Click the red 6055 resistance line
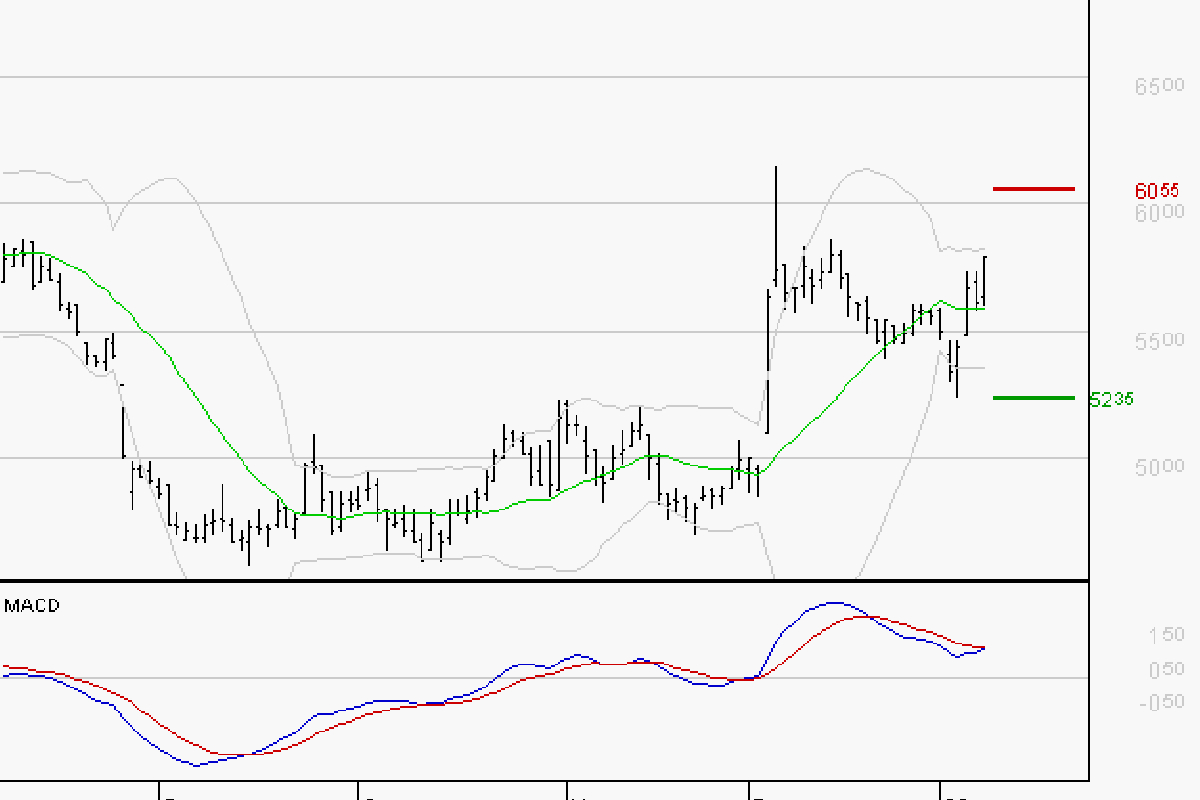The height and width of the screenshot is (800, 1200). tap(1033, 188)
